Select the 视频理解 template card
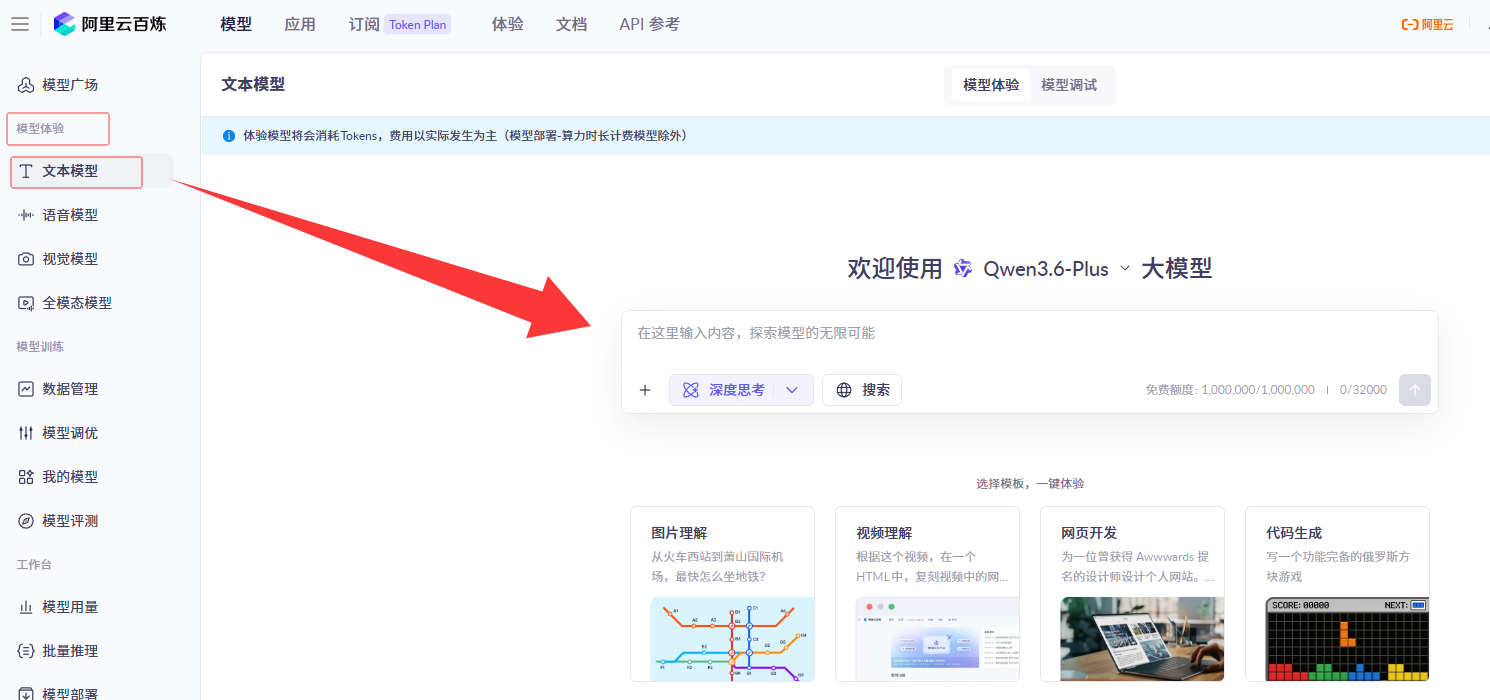 pyautogui.click(x=927, y=594)
